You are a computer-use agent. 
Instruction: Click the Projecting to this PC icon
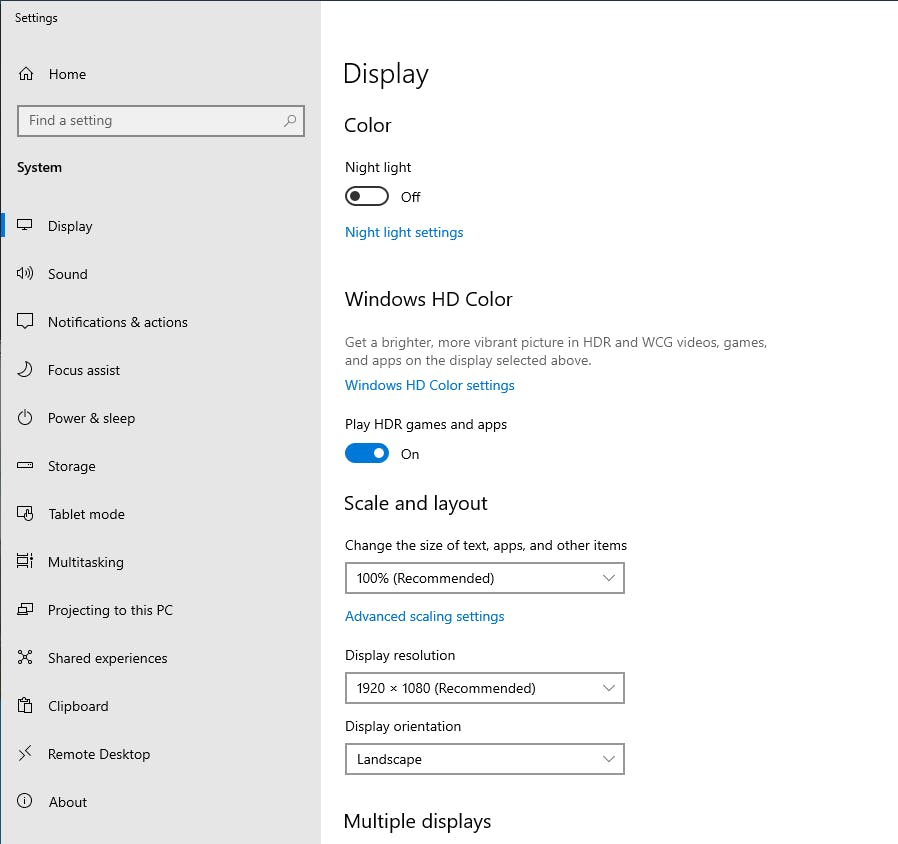click(x=25, y=609)
